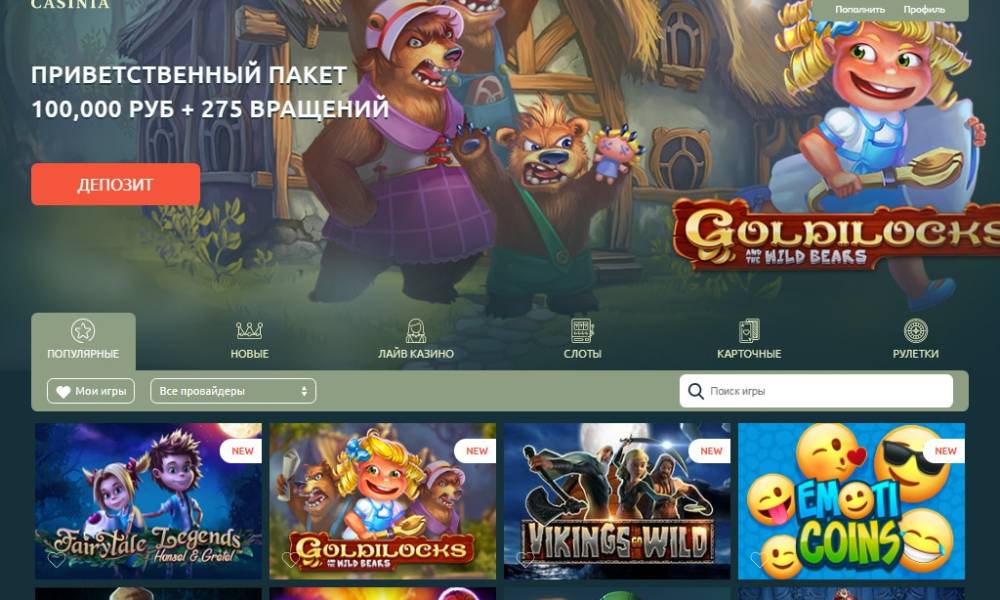Open the live casino dealer icon
The height and width of the screenshot is (600, 1000).
coord(416,330)
